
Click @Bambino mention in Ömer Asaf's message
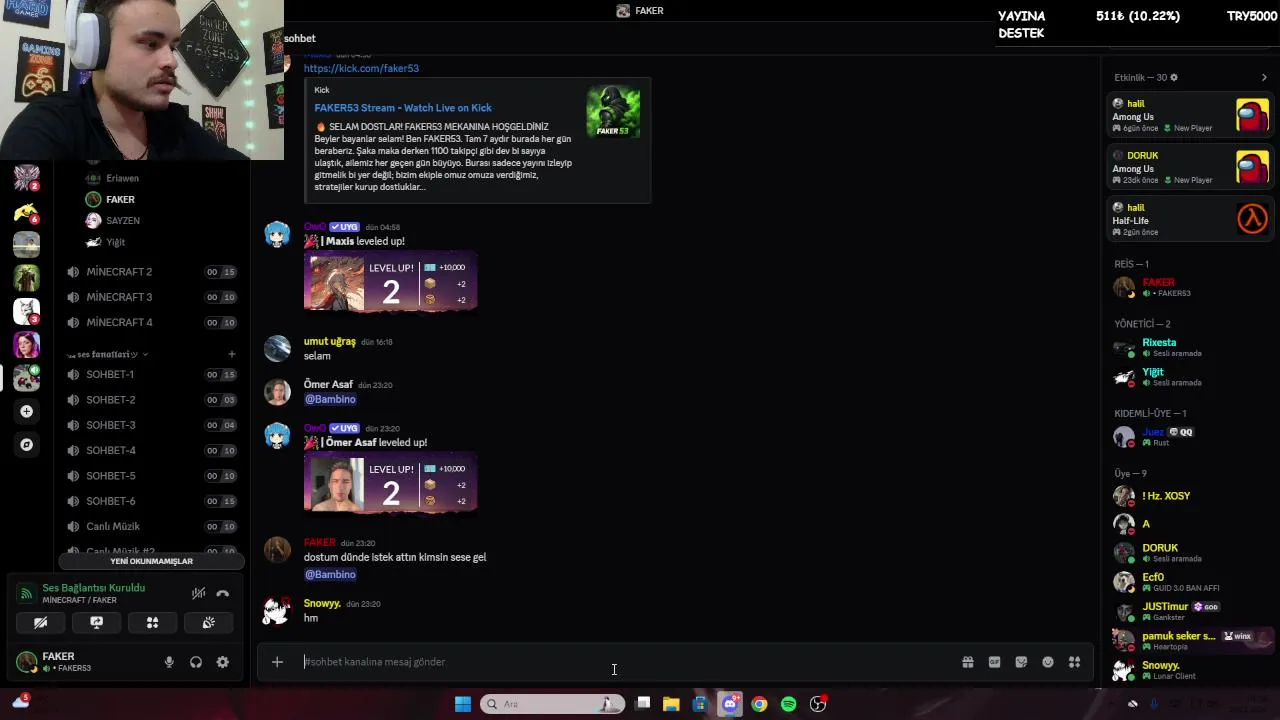tap(330, 399)
